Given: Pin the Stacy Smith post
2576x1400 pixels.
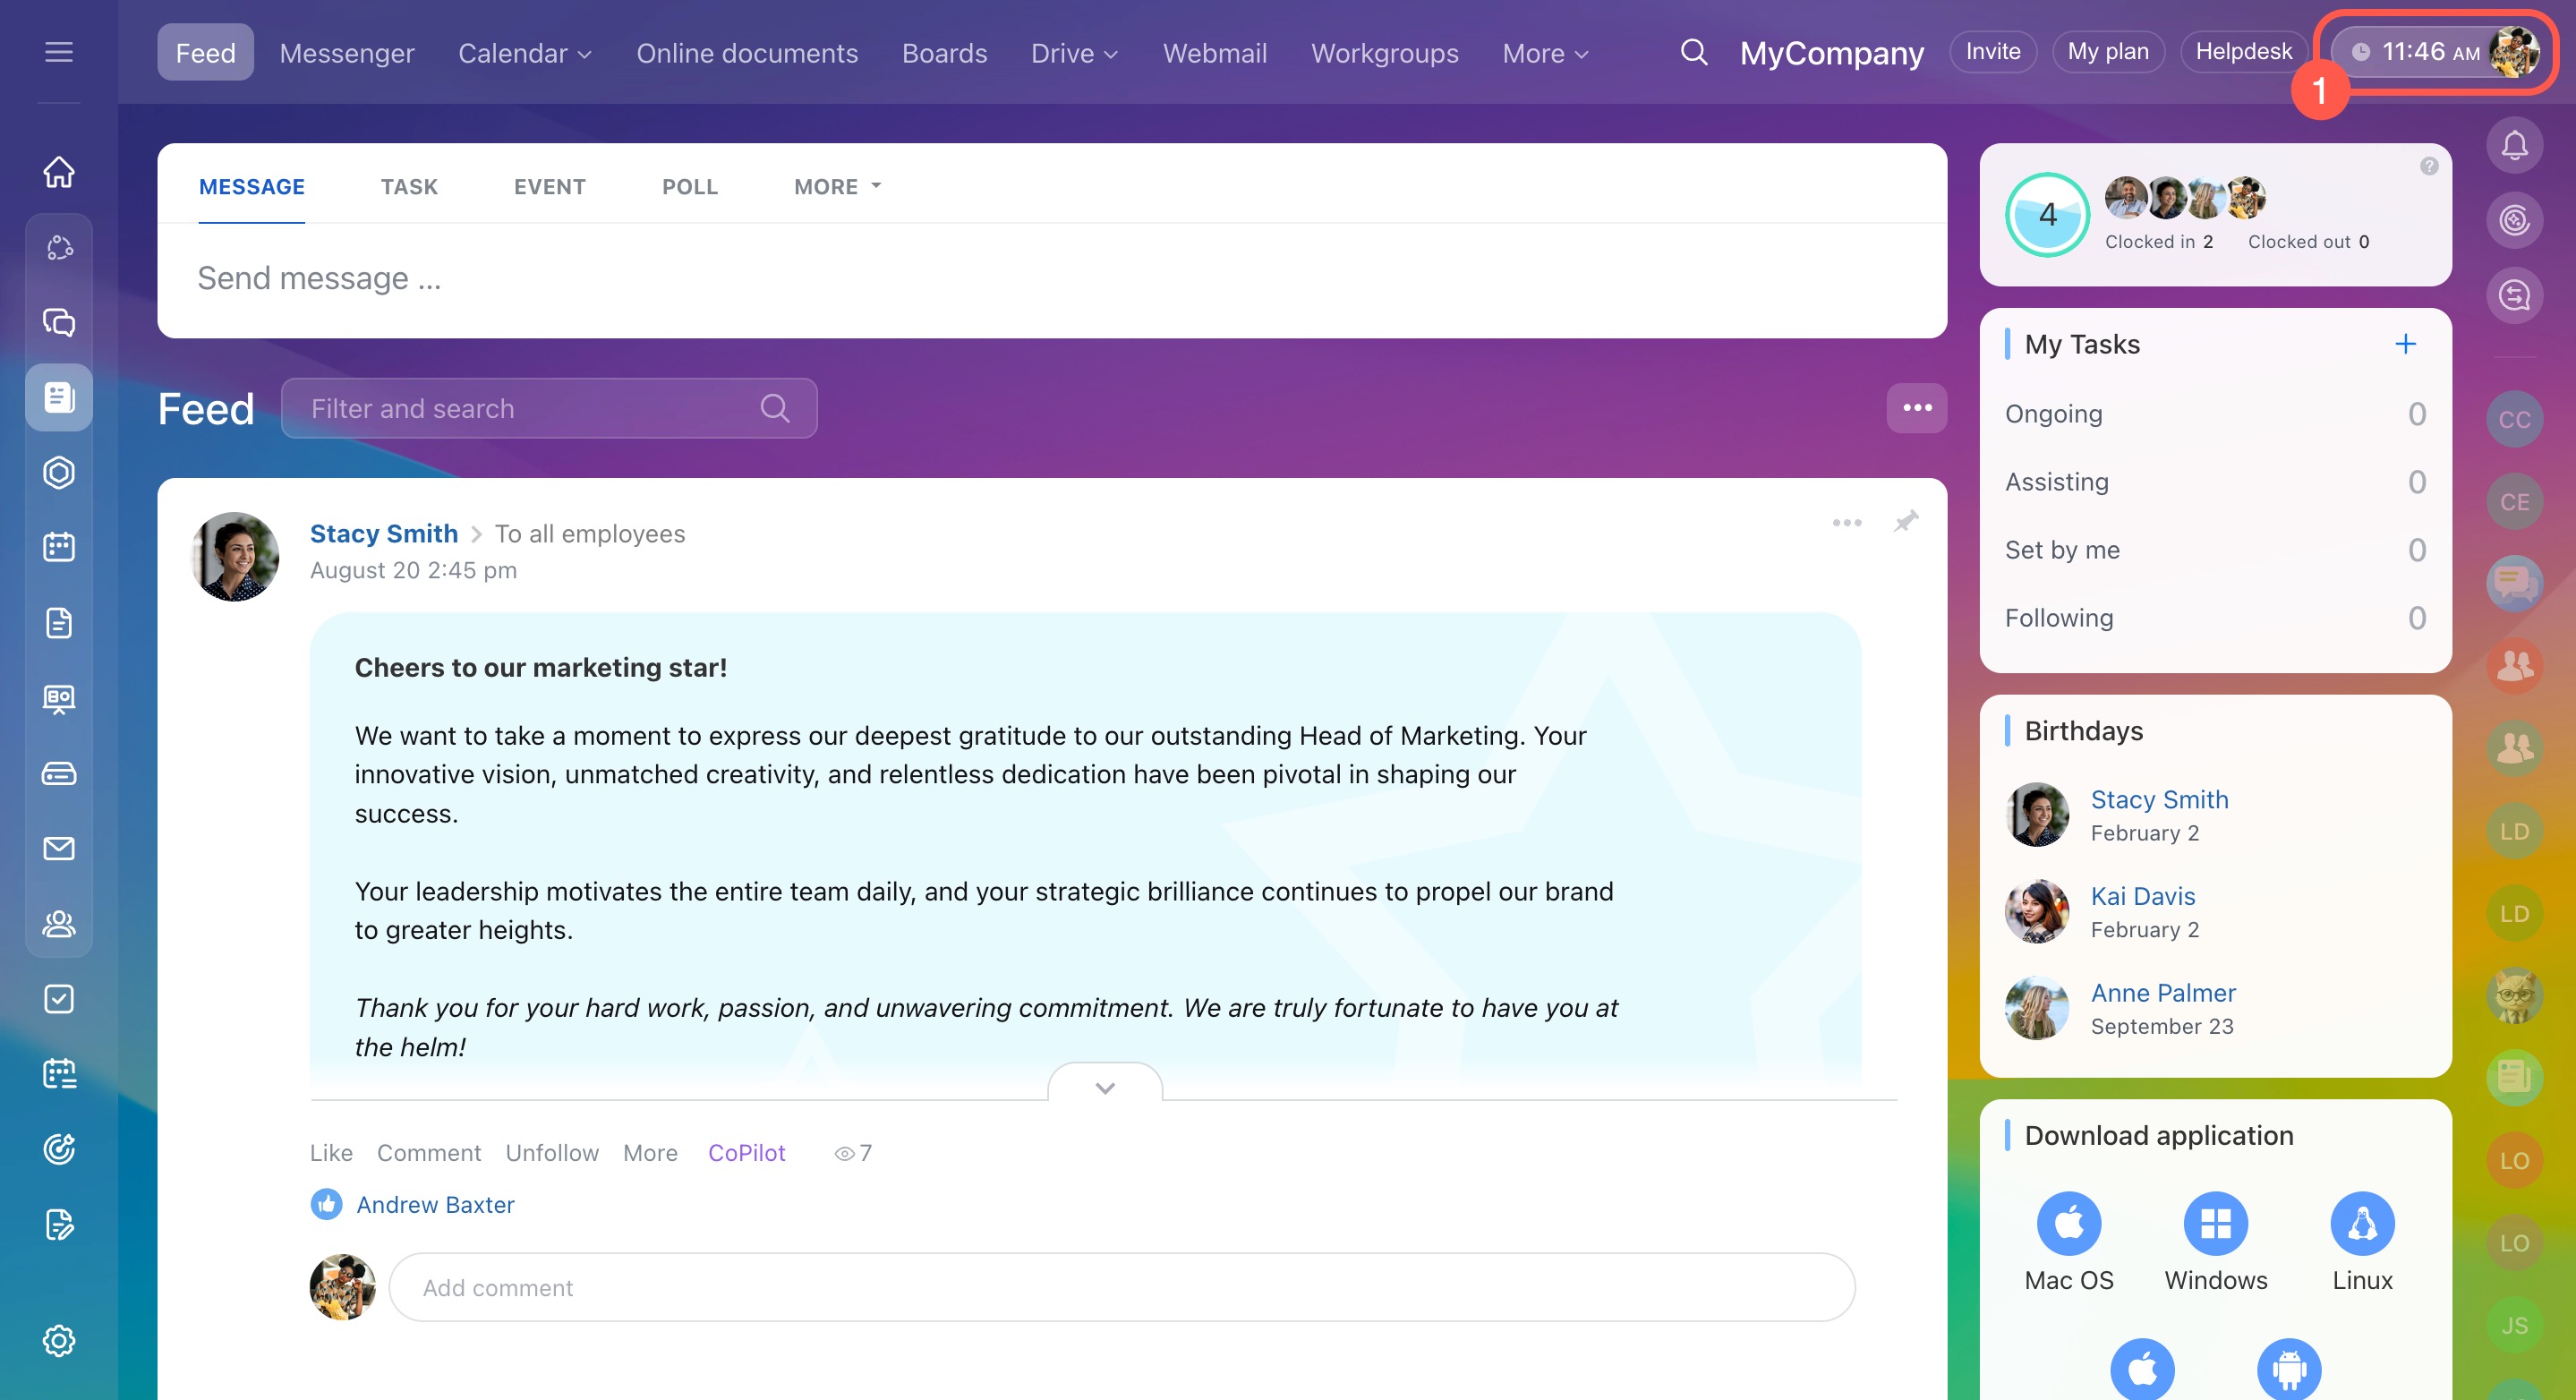Looking at the screenshot, I should tap(1906, 522).
